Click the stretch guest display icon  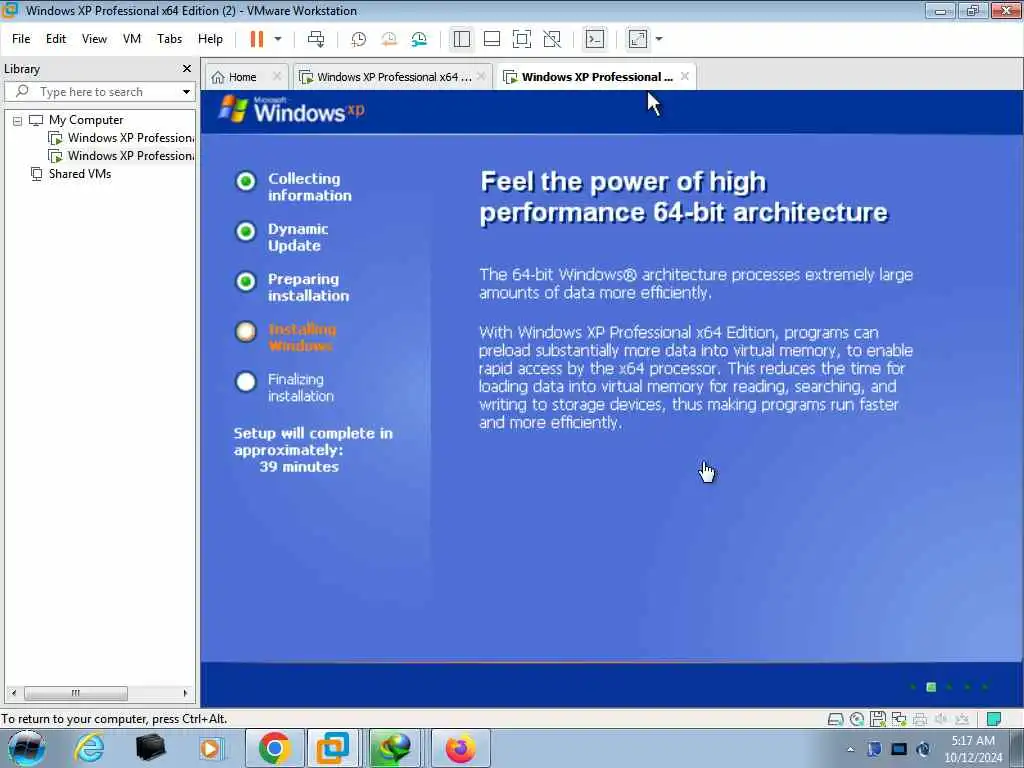(638, 39)
